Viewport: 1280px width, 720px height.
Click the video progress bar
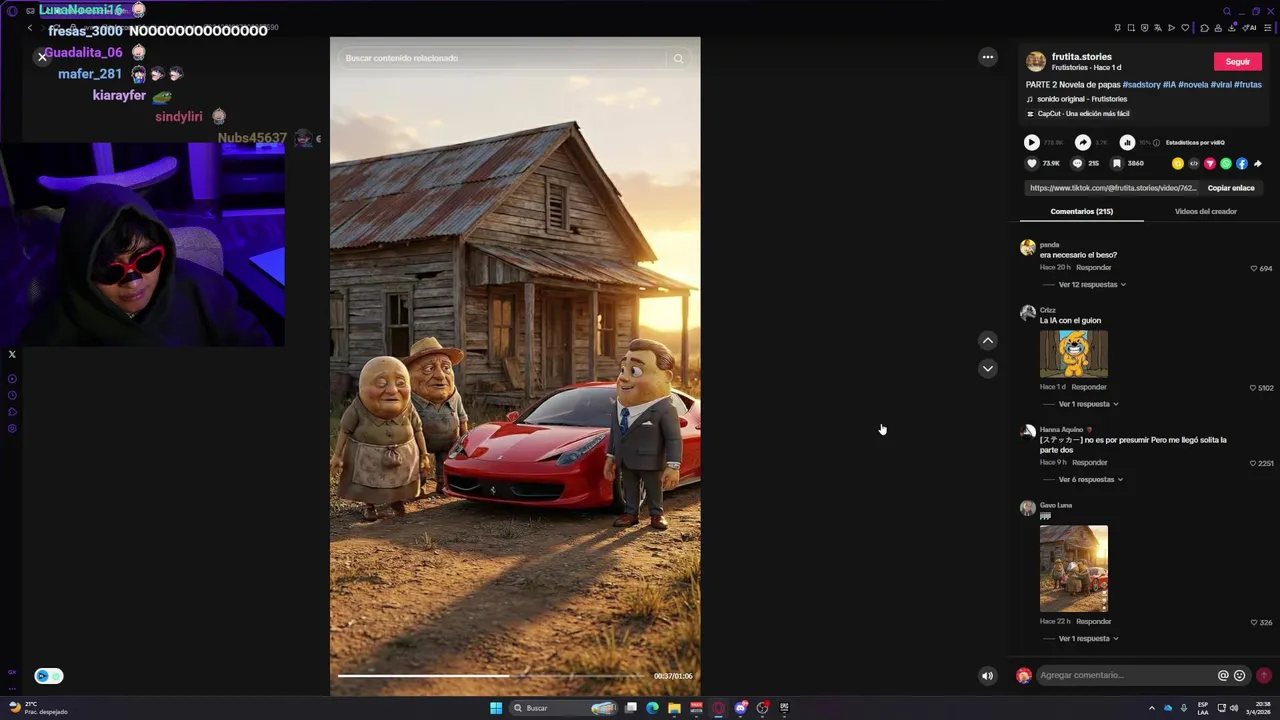[493, 676]
